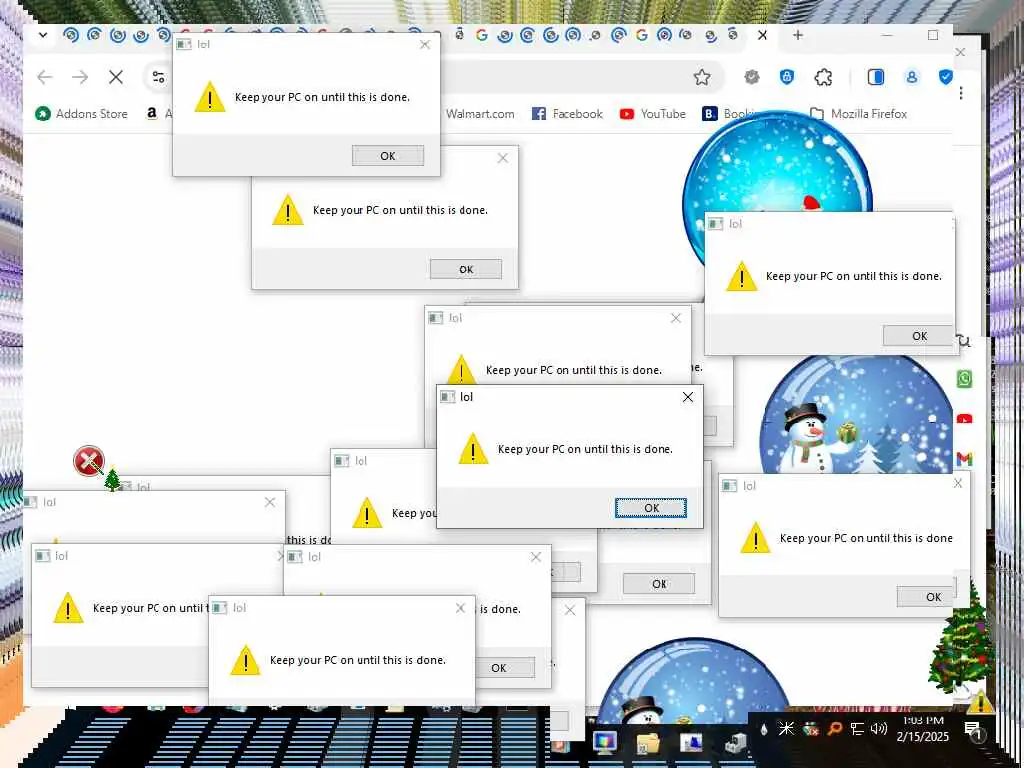Go back in Chrome

(44, 78)
